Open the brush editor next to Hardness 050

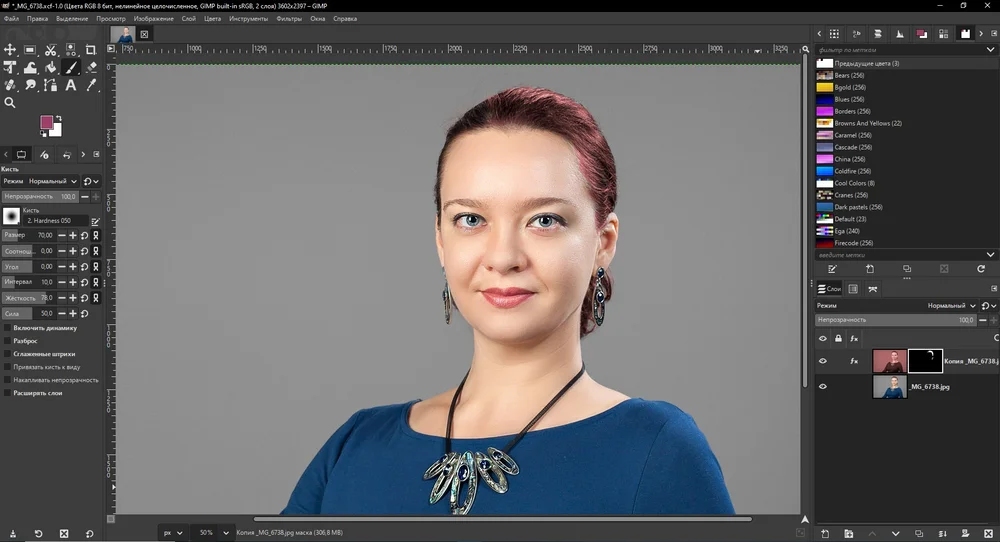[95, 221]
